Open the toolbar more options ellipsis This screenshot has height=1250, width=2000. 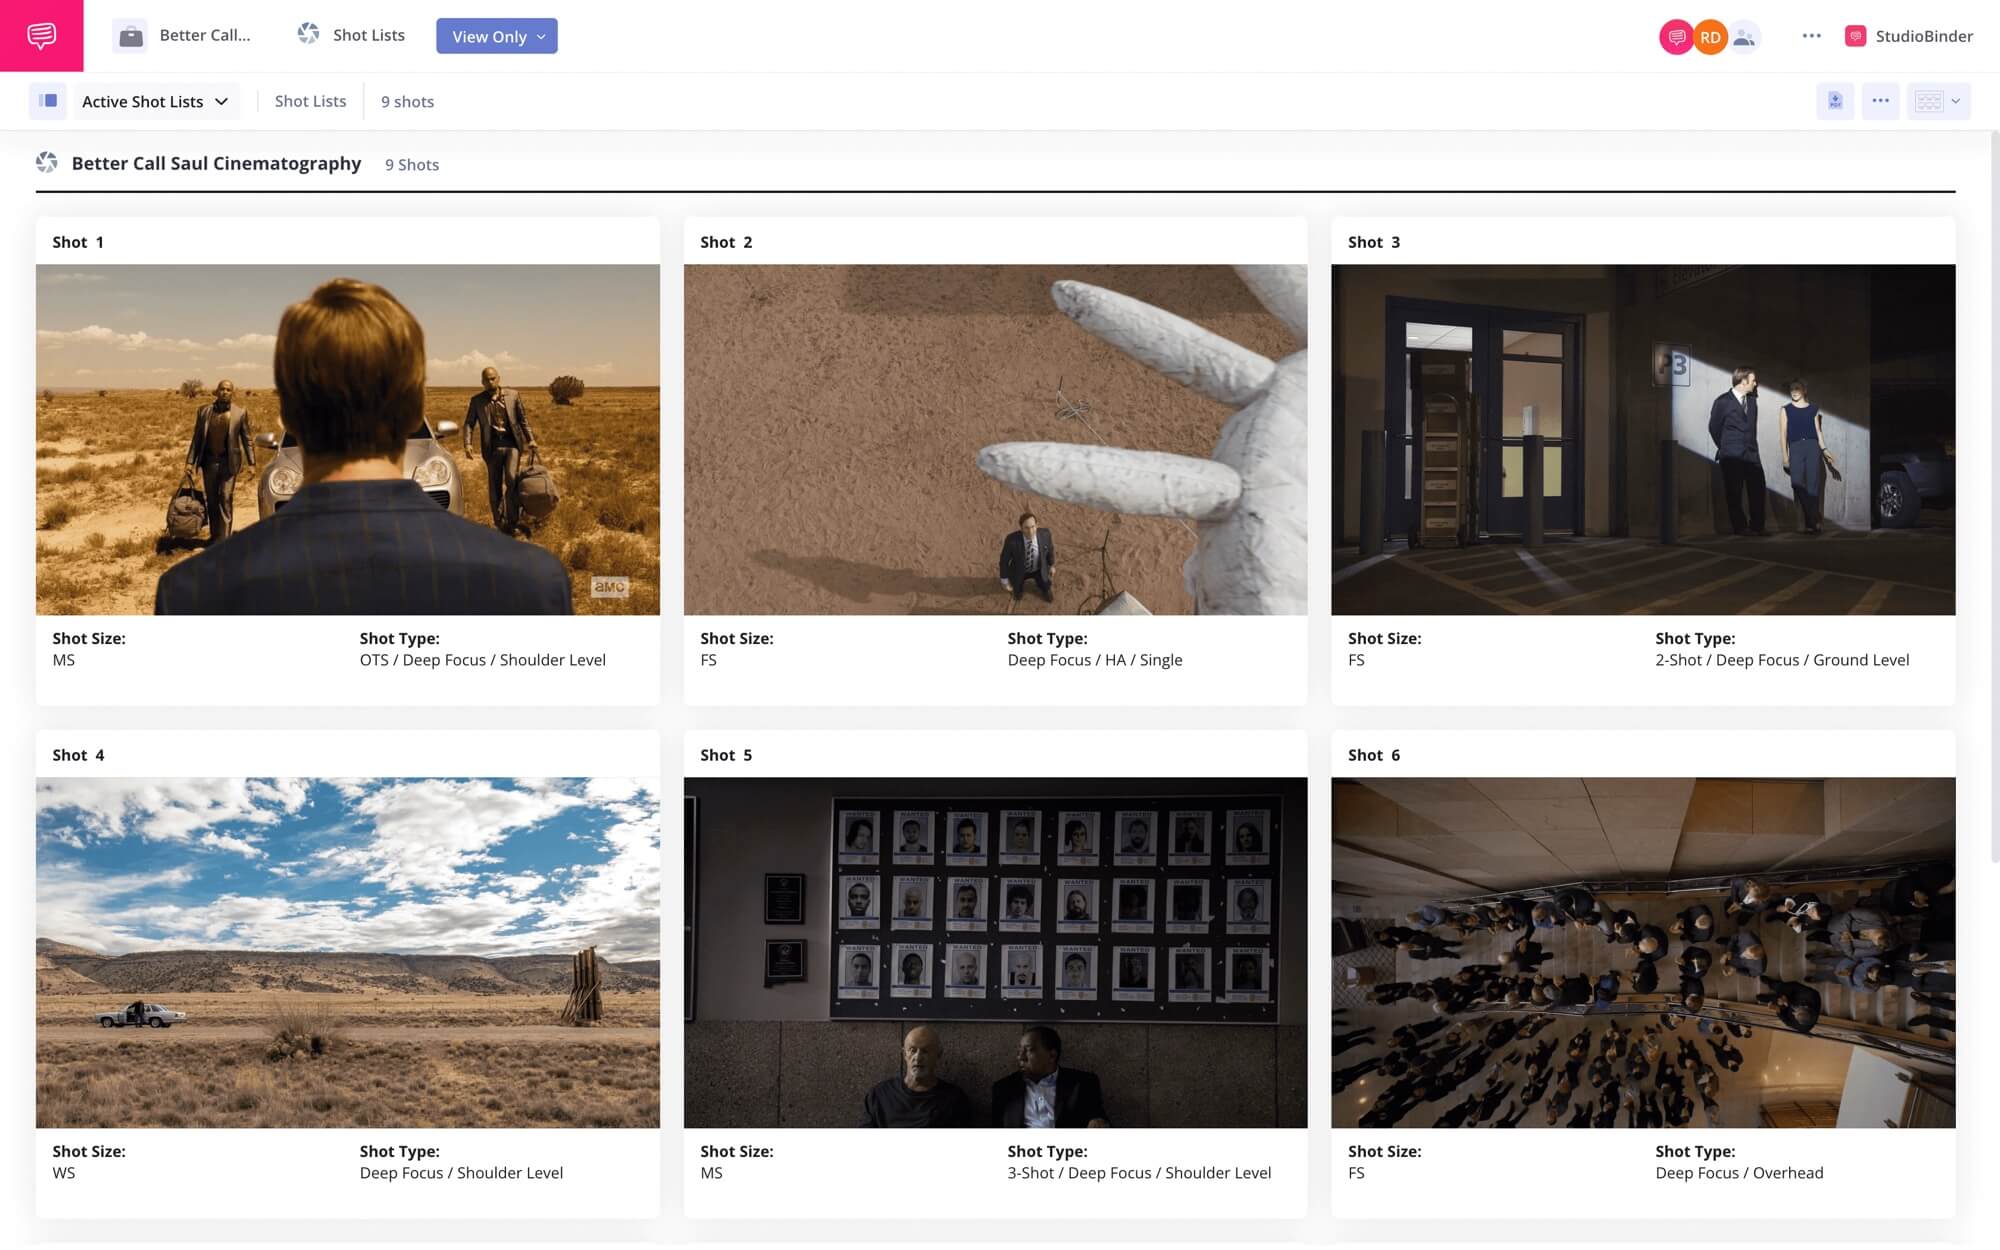[1880, 101]
